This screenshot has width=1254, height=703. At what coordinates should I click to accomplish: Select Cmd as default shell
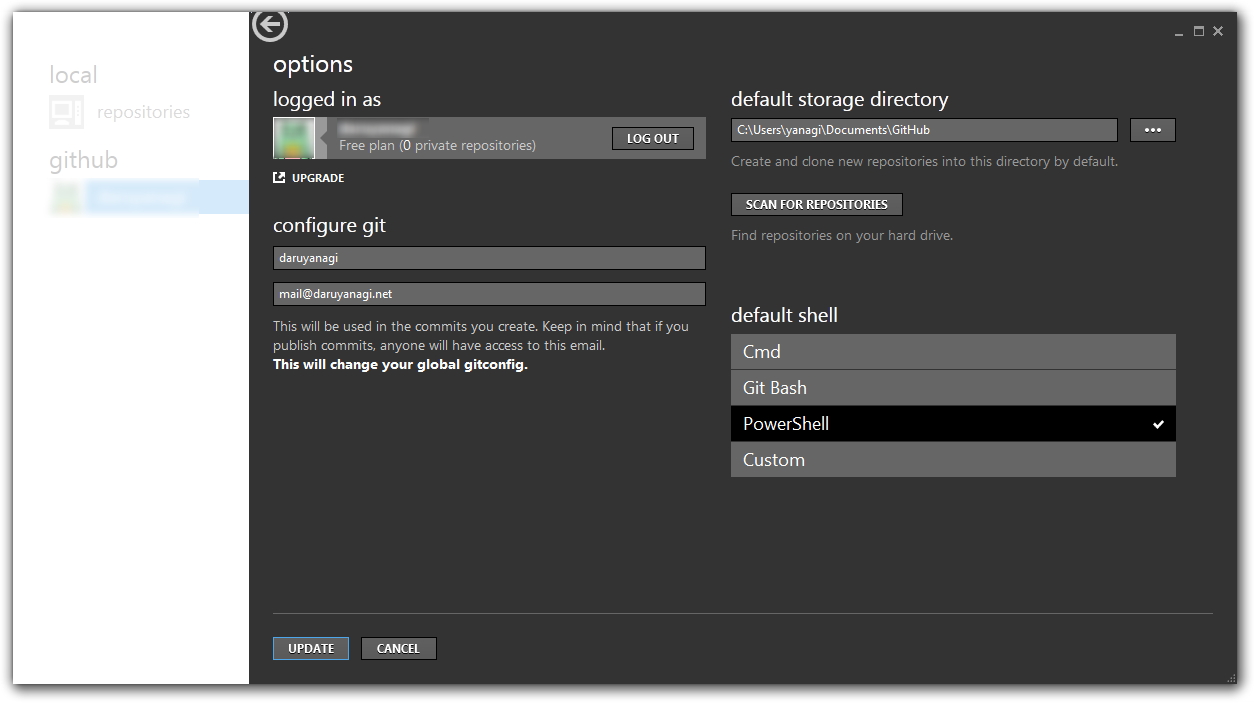click(953, 352)
